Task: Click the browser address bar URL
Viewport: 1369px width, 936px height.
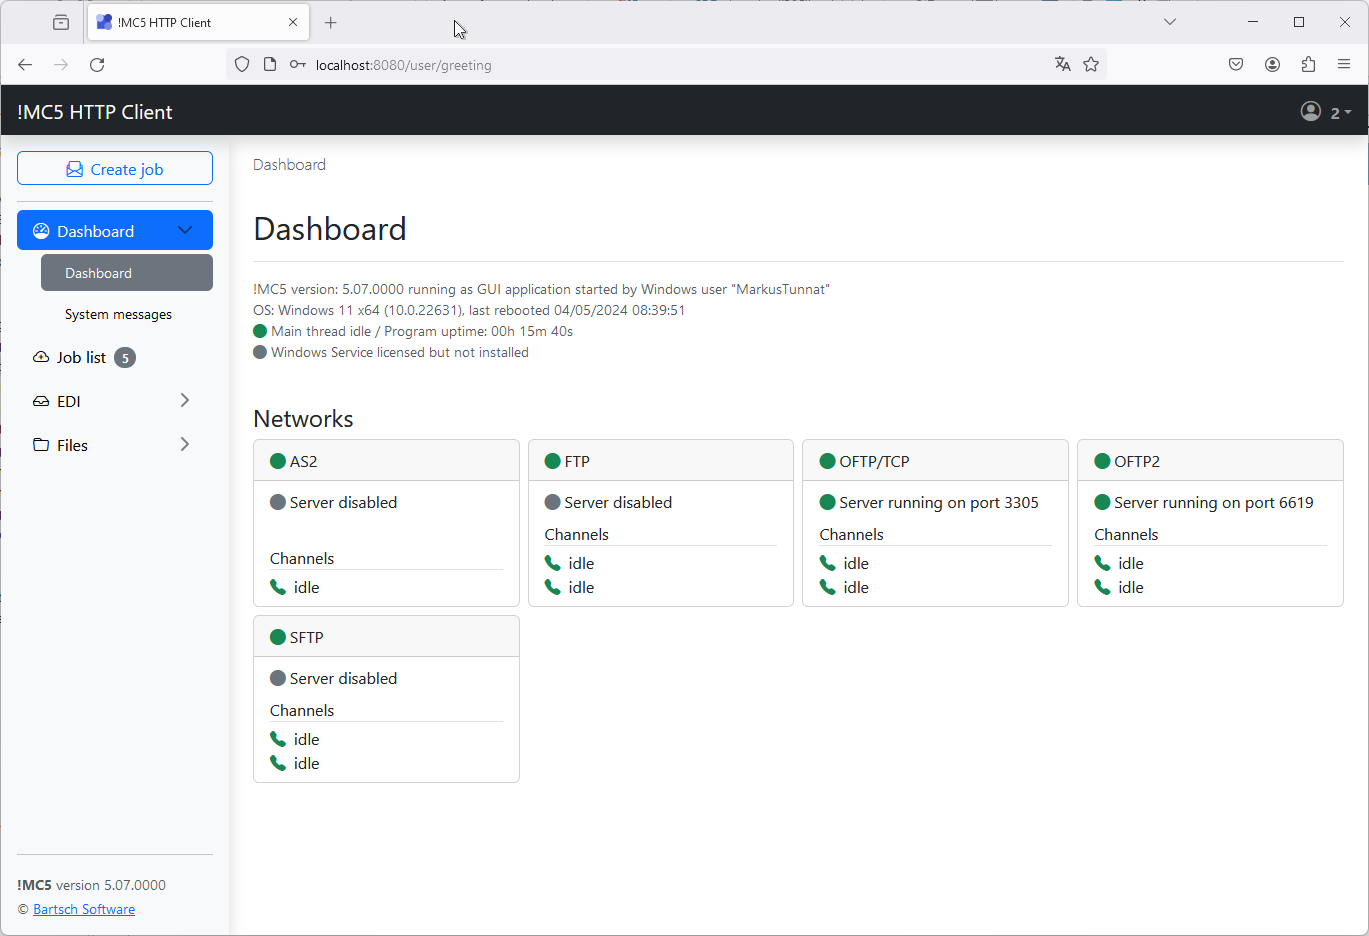Action: pyautogui.click(x=403, y=65)
